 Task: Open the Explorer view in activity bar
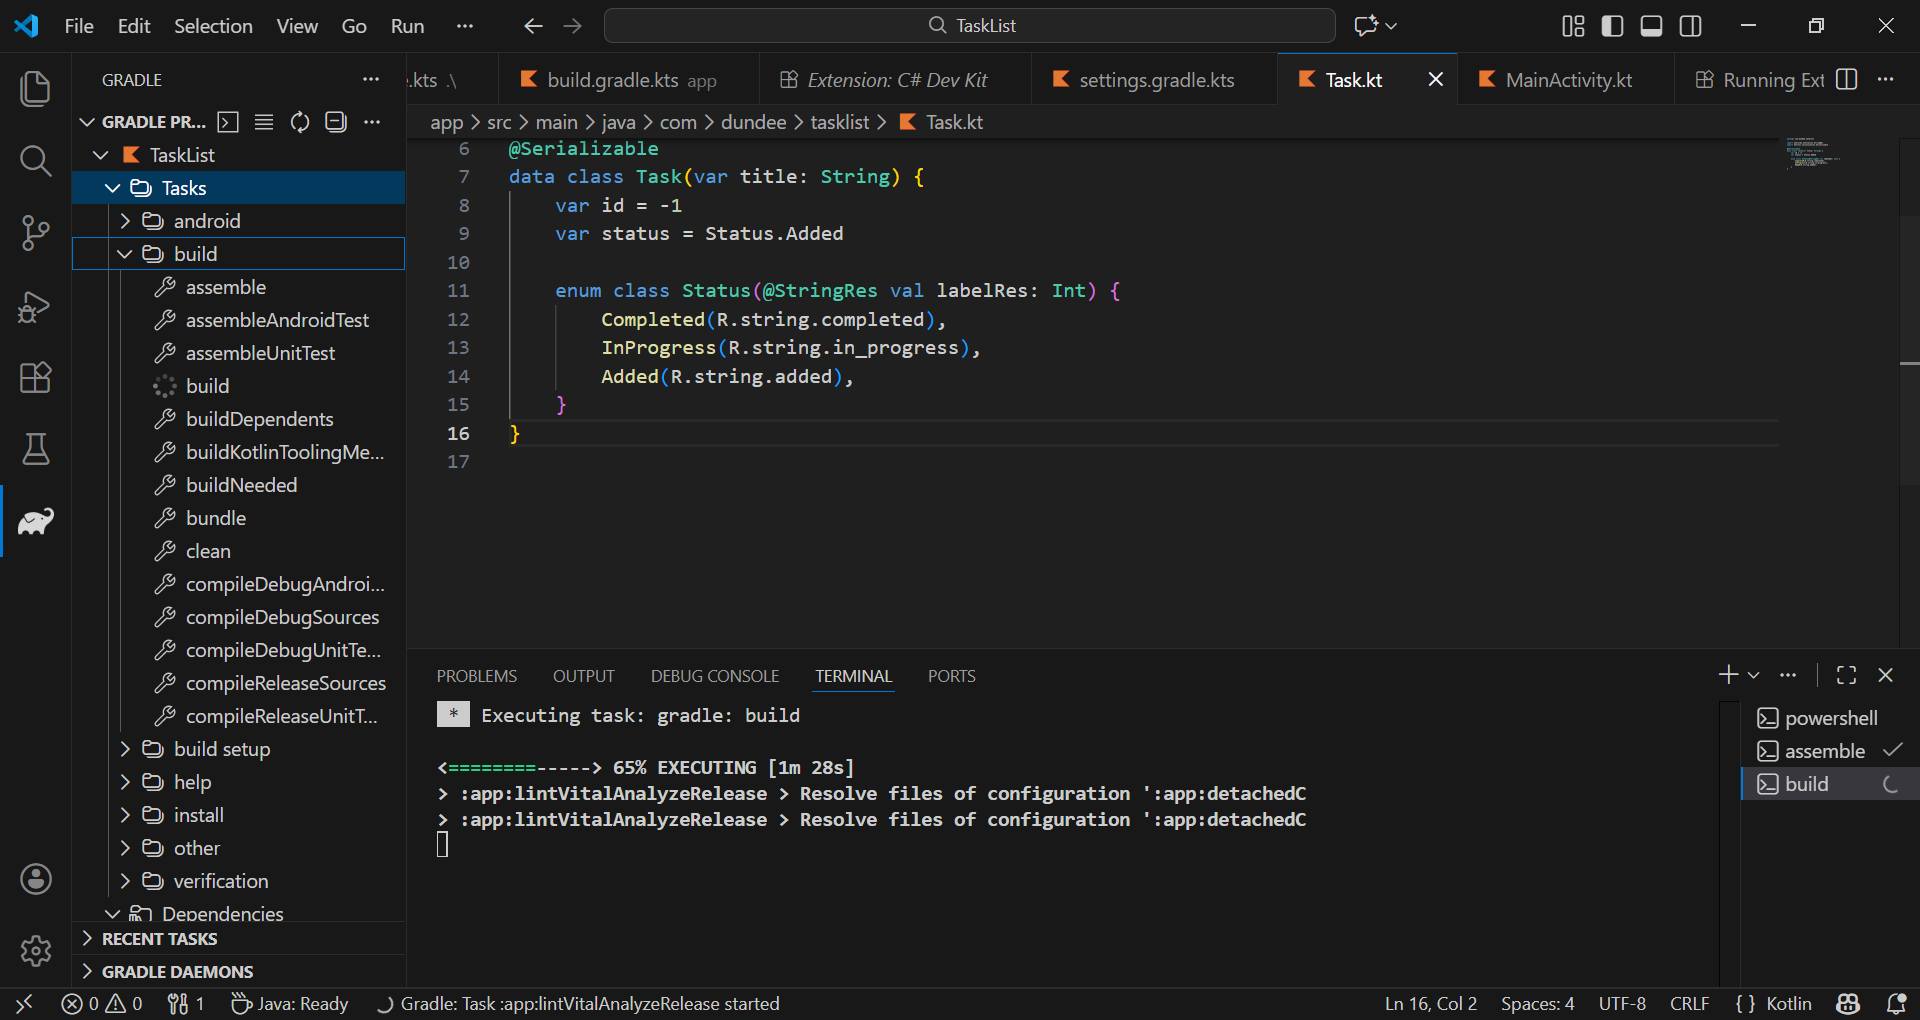click(x=36, y=88)
